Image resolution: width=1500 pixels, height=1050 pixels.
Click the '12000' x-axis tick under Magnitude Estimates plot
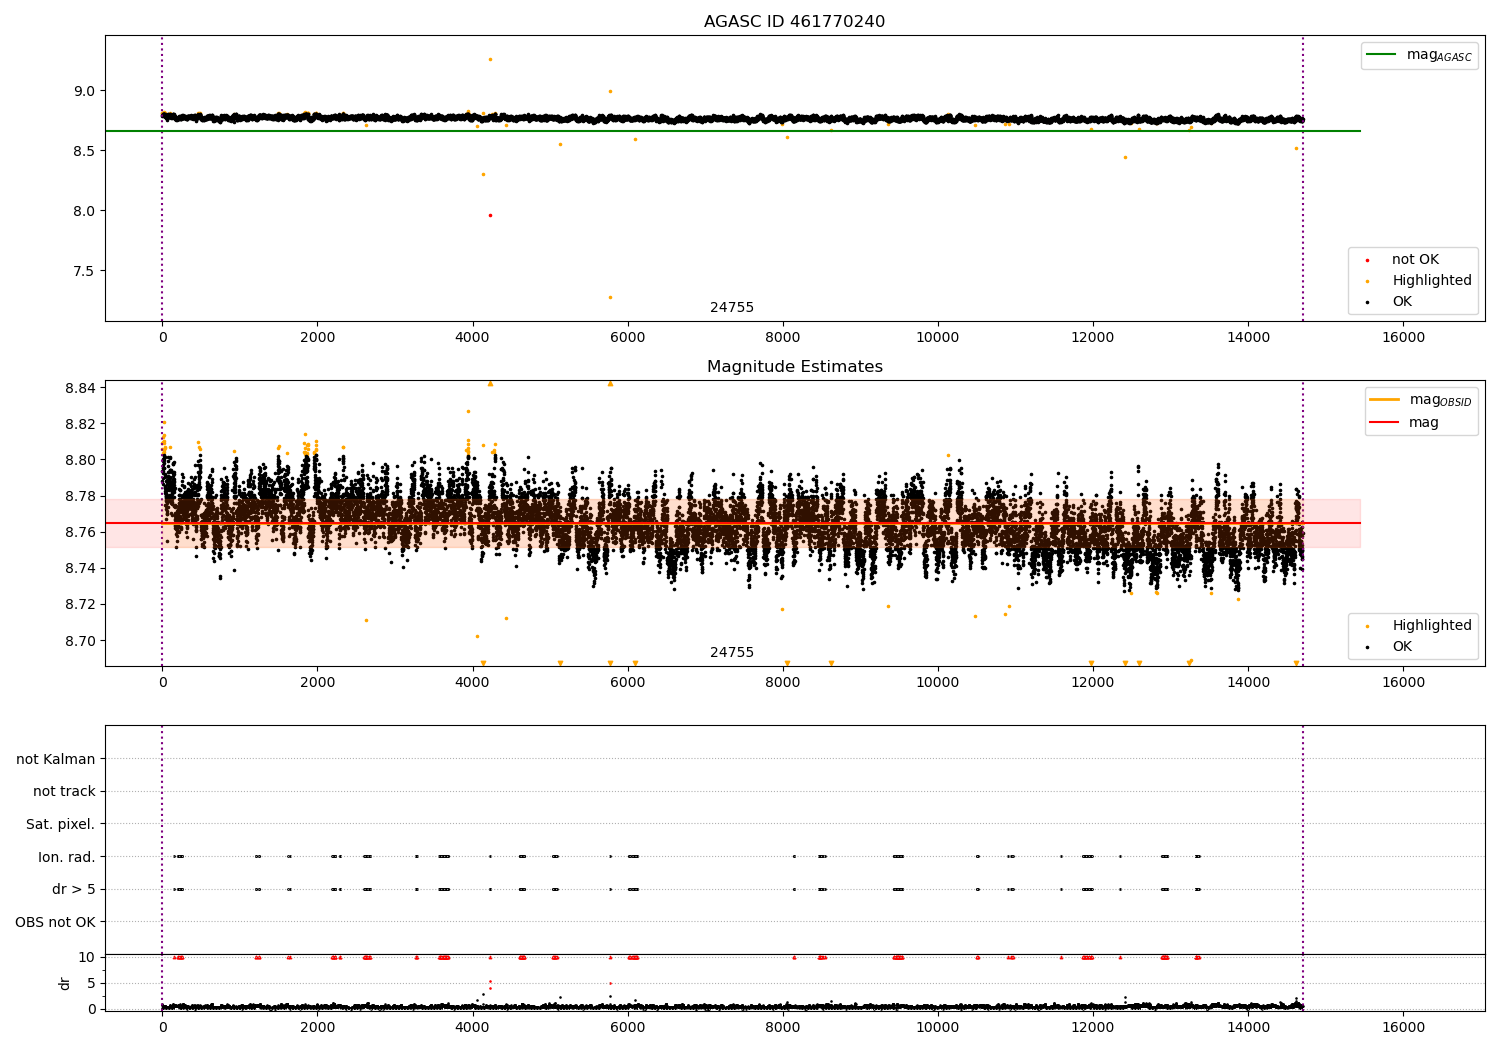click(x=1093, y=683)
